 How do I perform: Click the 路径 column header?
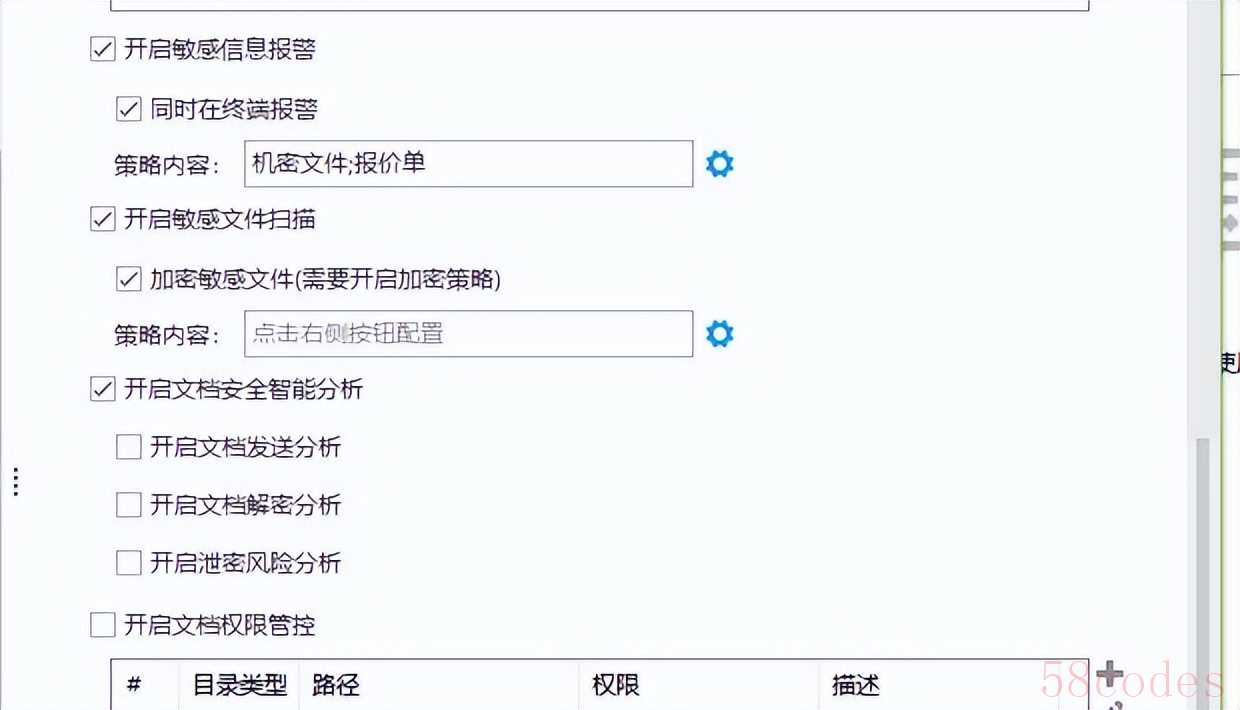(x=336, y=685)
